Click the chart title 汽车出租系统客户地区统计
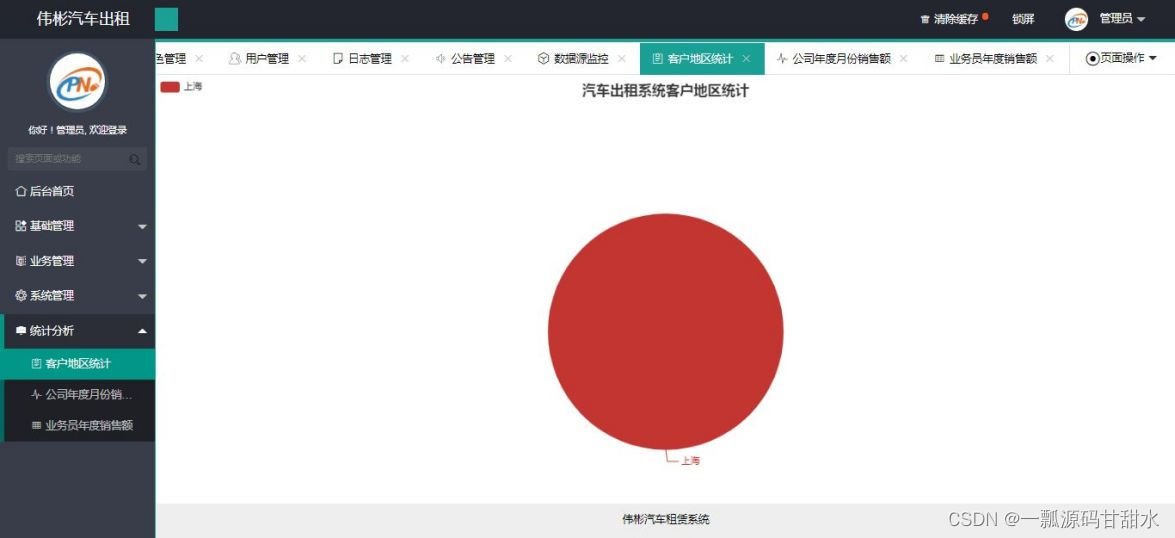The image size is (1175, 538). coord(665,91)
